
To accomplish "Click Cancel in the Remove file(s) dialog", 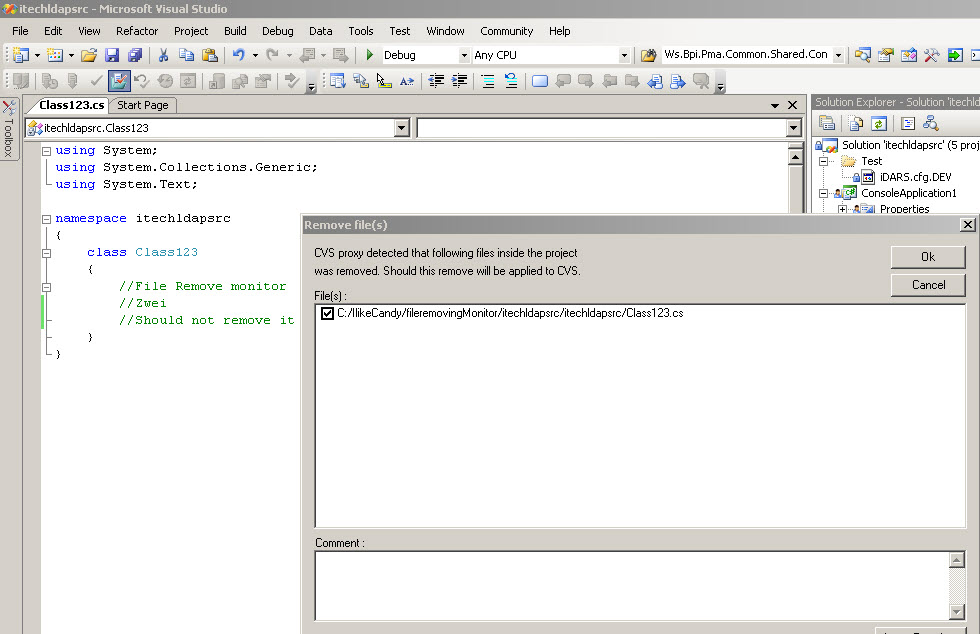I will pyautogui.click(x=927, y=285).
